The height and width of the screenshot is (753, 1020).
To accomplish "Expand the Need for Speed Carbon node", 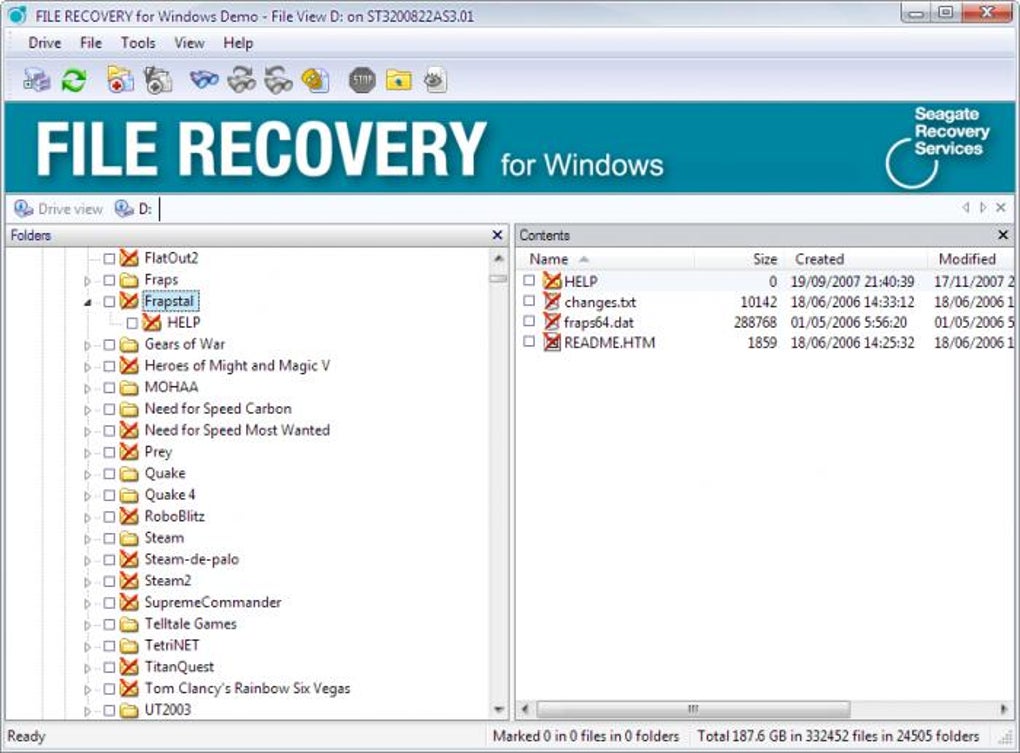I will (87, 410).
